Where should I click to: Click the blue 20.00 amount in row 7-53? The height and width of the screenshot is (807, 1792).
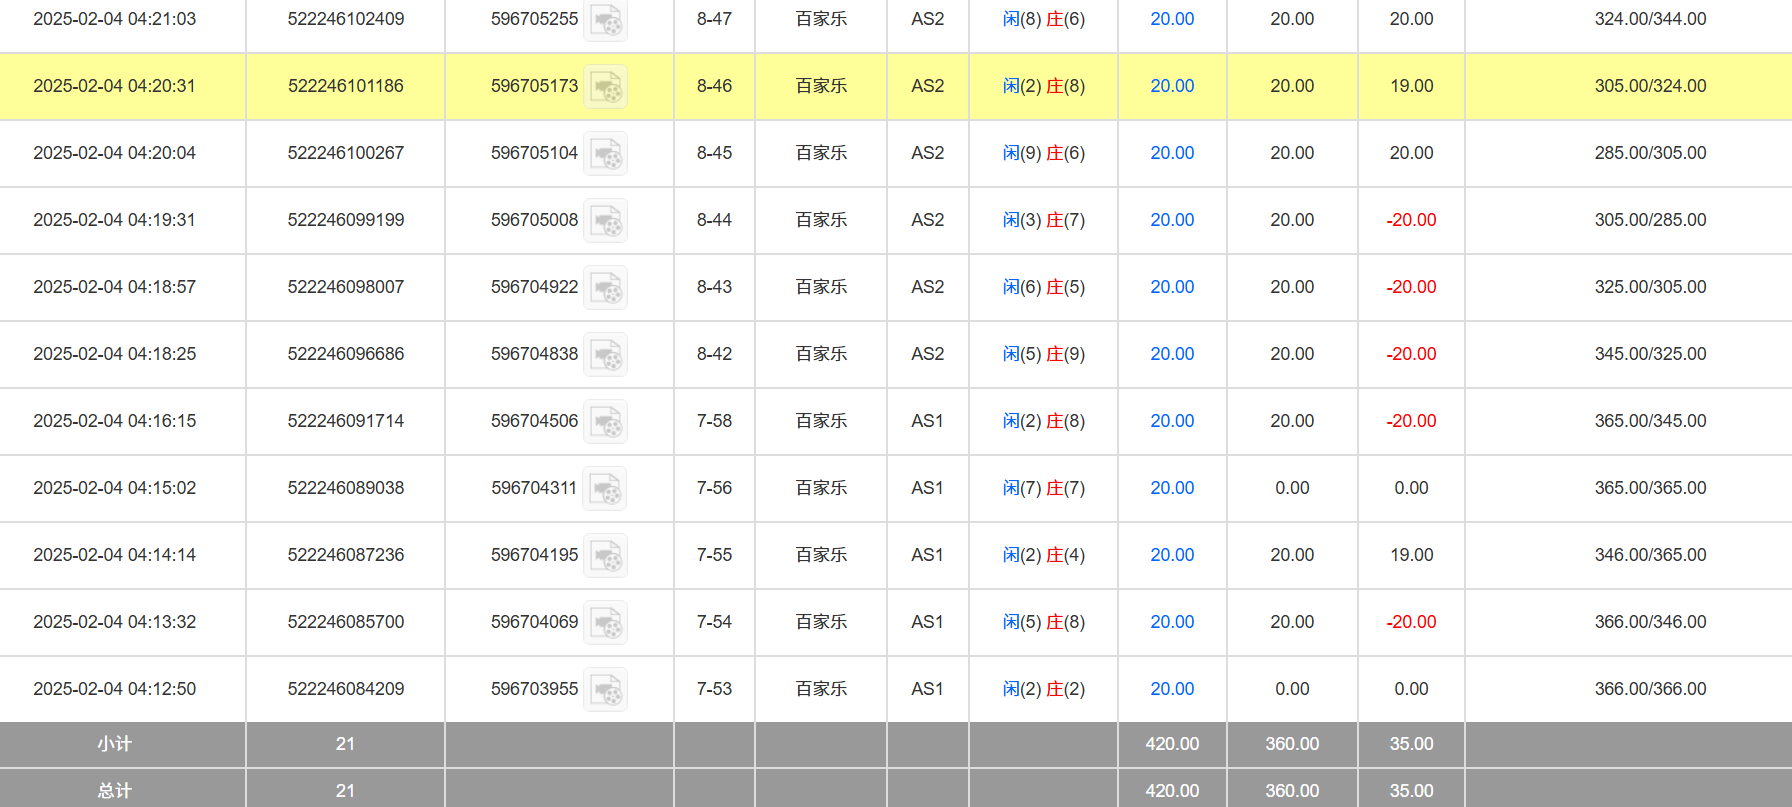1172,689
